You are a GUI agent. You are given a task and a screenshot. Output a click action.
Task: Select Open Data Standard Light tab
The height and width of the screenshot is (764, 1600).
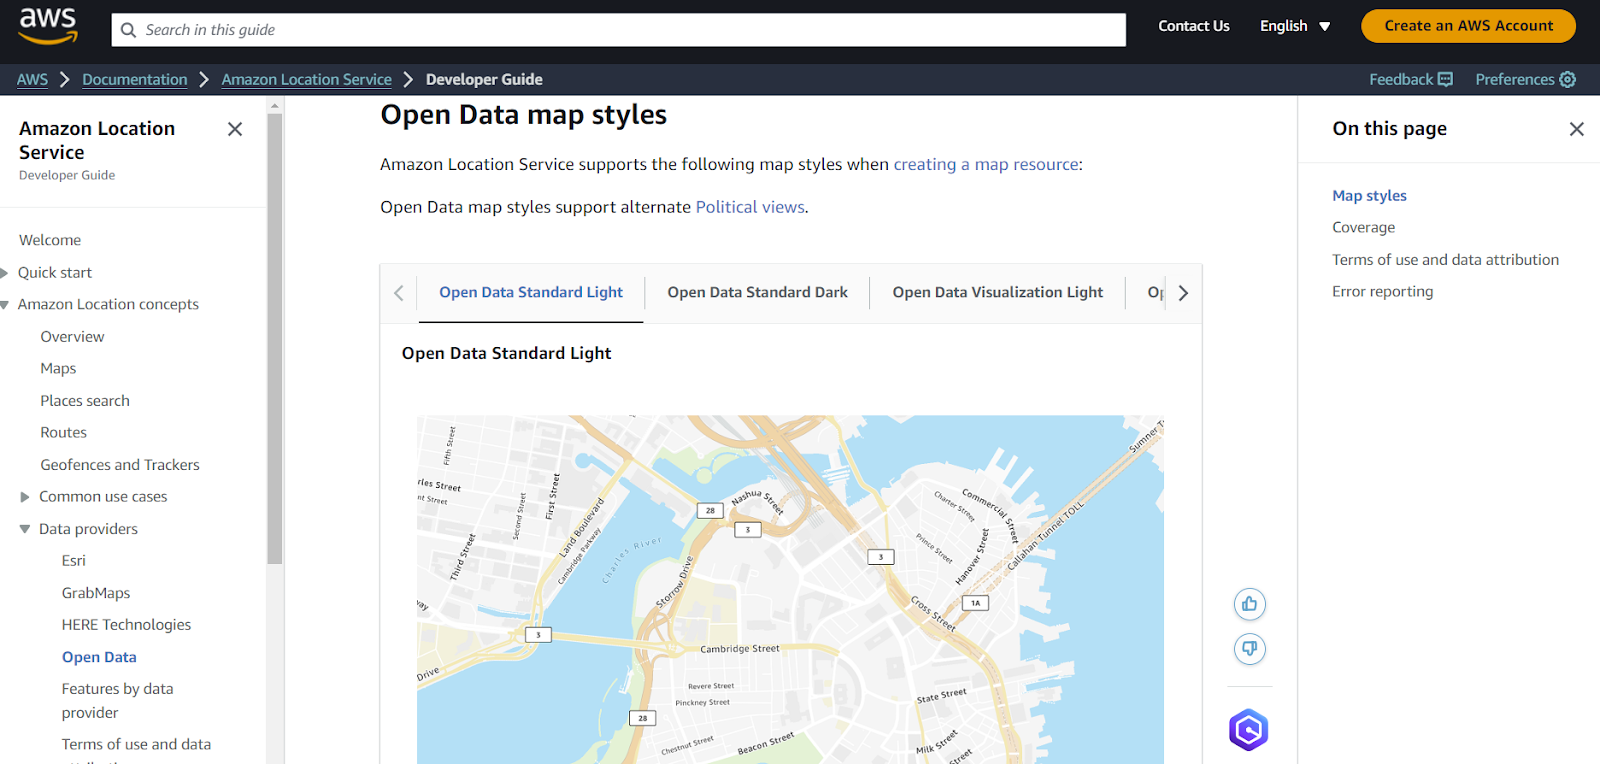[531, 292]
